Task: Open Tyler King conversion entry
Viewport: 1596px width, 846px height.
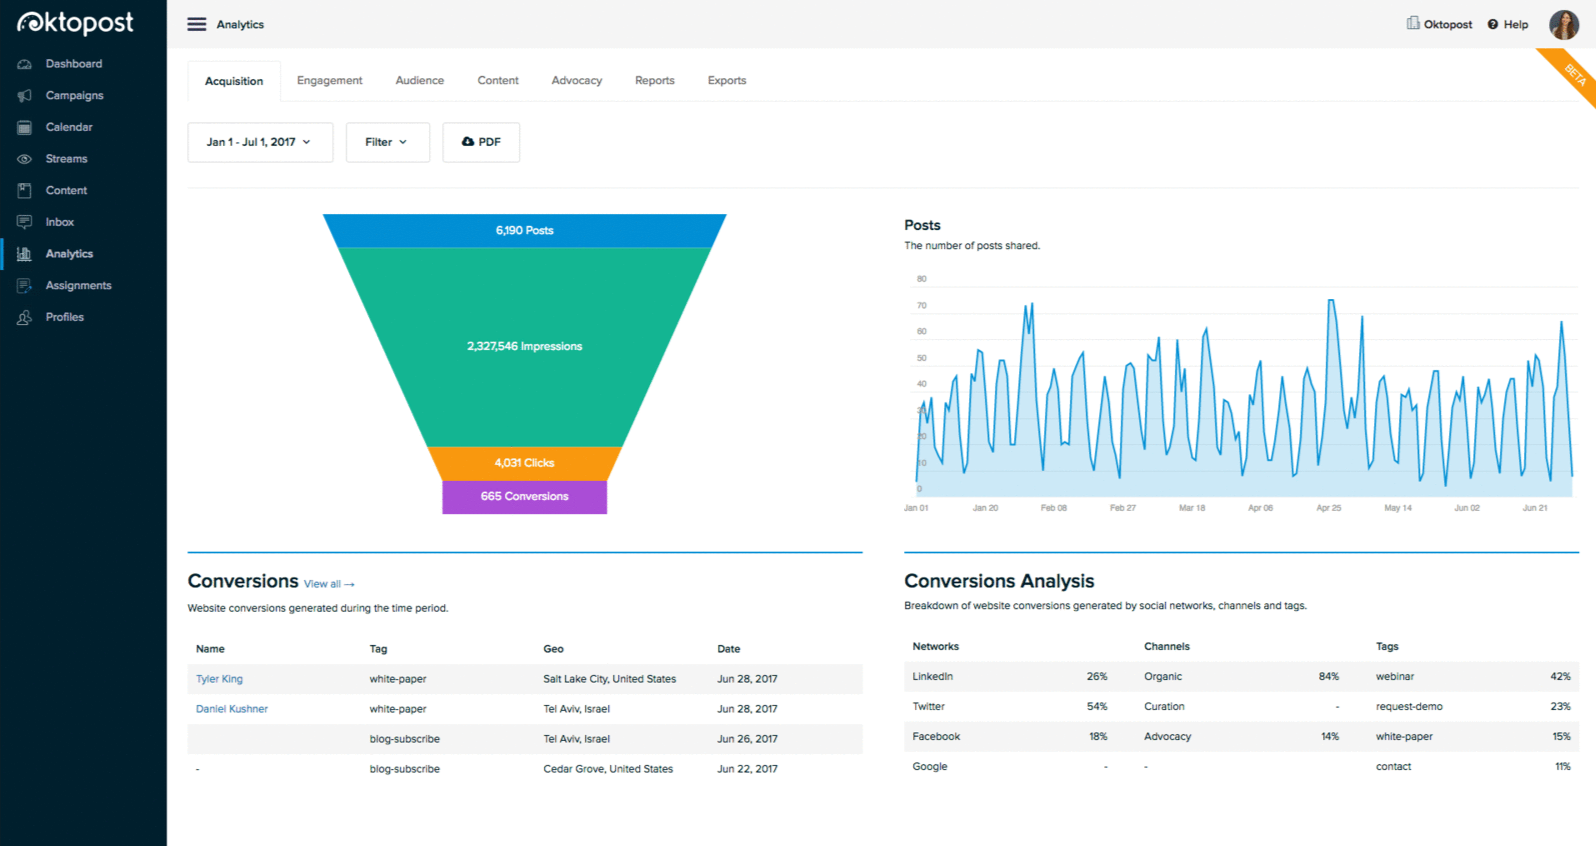Action: pos(219,679)
